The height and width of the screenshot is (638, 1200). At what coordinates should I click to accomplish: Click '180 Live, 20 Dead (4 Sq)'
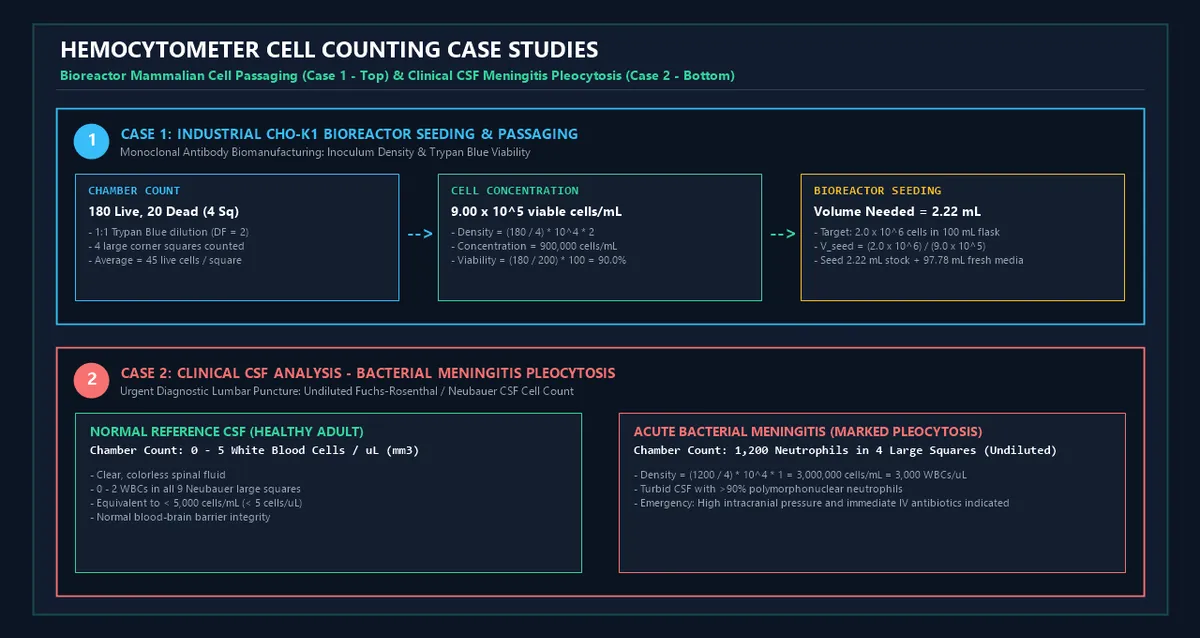(x=163, y=212)
